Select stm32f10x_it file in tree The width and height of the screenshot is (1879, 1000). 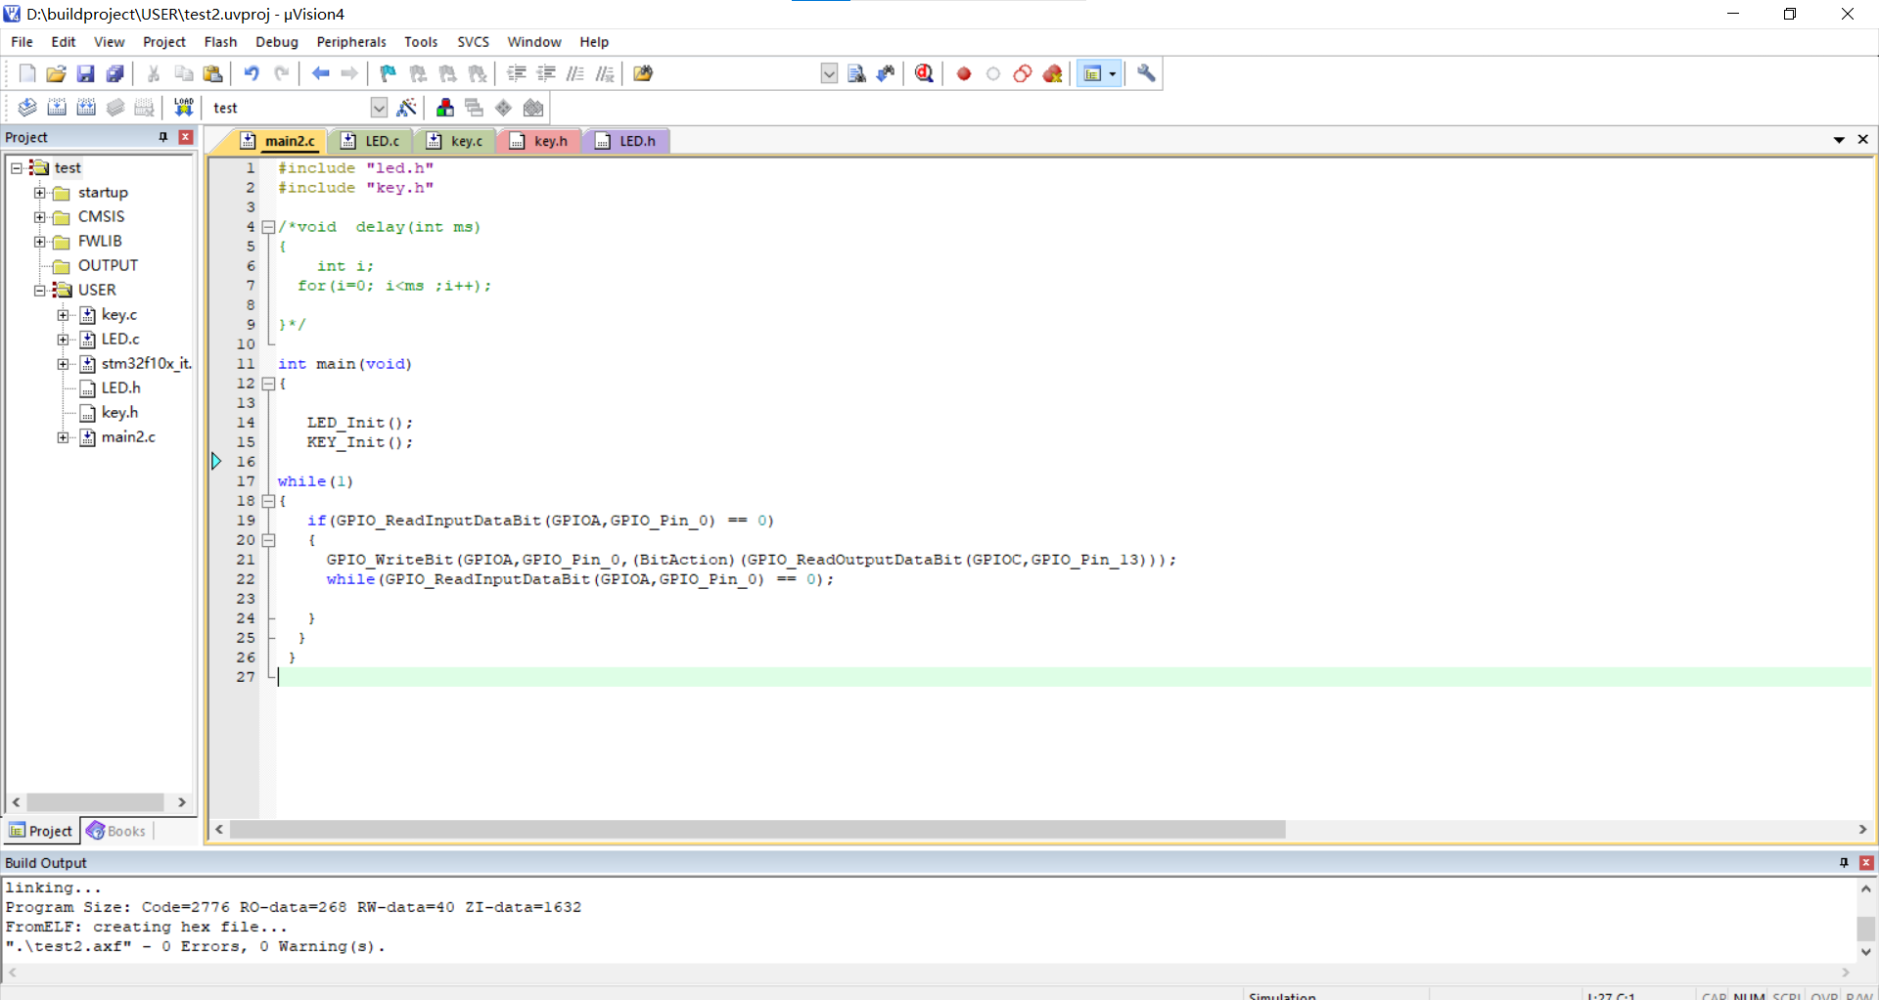click(x=145, y=363)
